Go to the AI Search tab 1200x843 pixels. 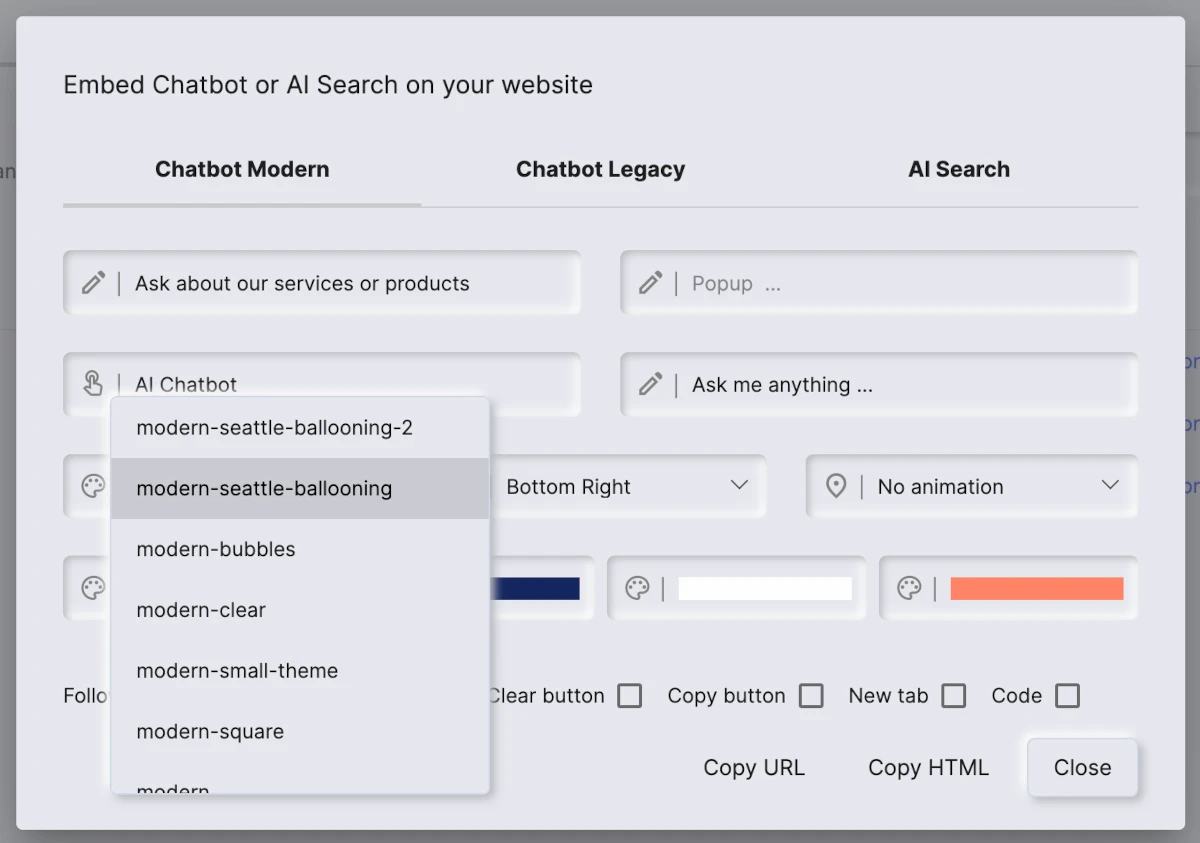[959, 170]
